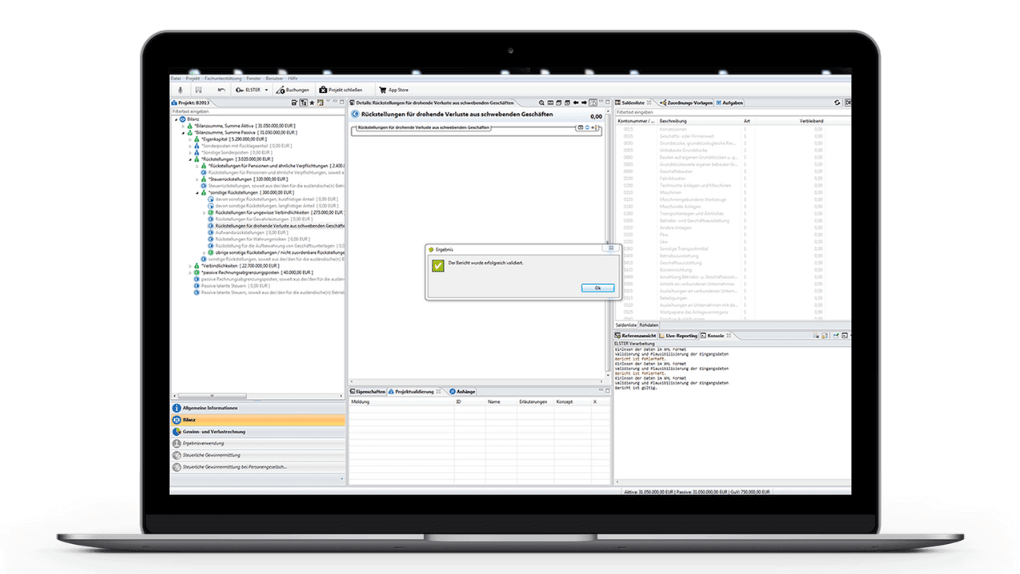Open the ELSTER dropdown arrow
This screenshot has height=574, width=1020.
(266, 90)
